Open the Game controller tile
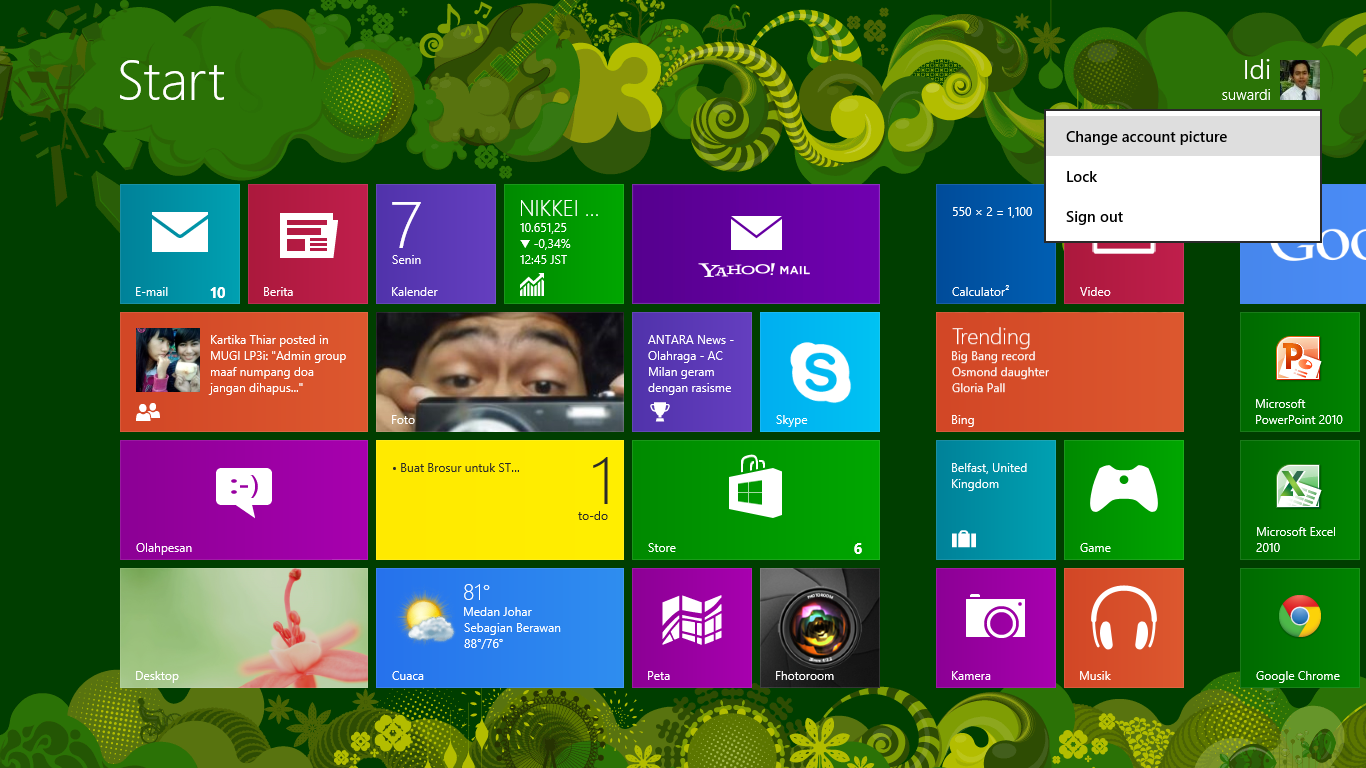1366x768 pixels. click(x=1124, y=500)
